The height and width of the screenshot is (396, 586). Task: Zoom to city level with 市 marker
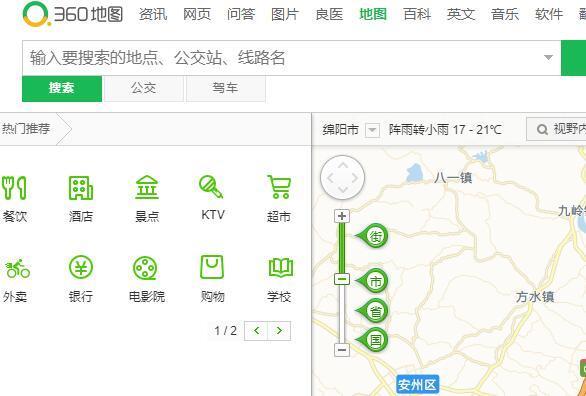372,281
